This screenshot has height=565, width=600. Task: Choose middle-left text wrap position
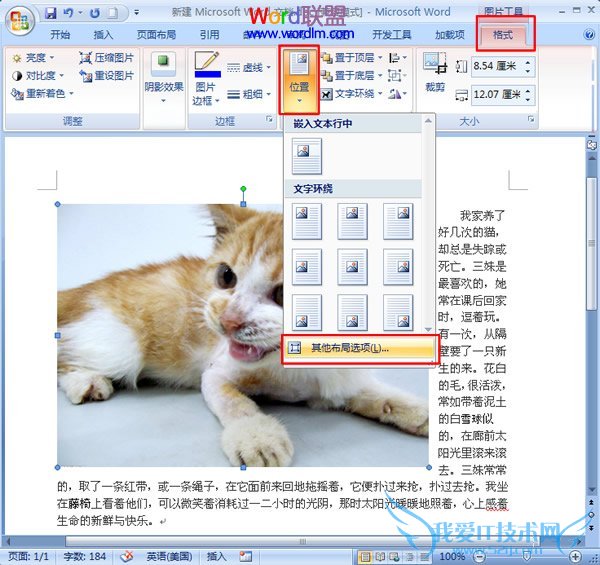coord(307,267)
